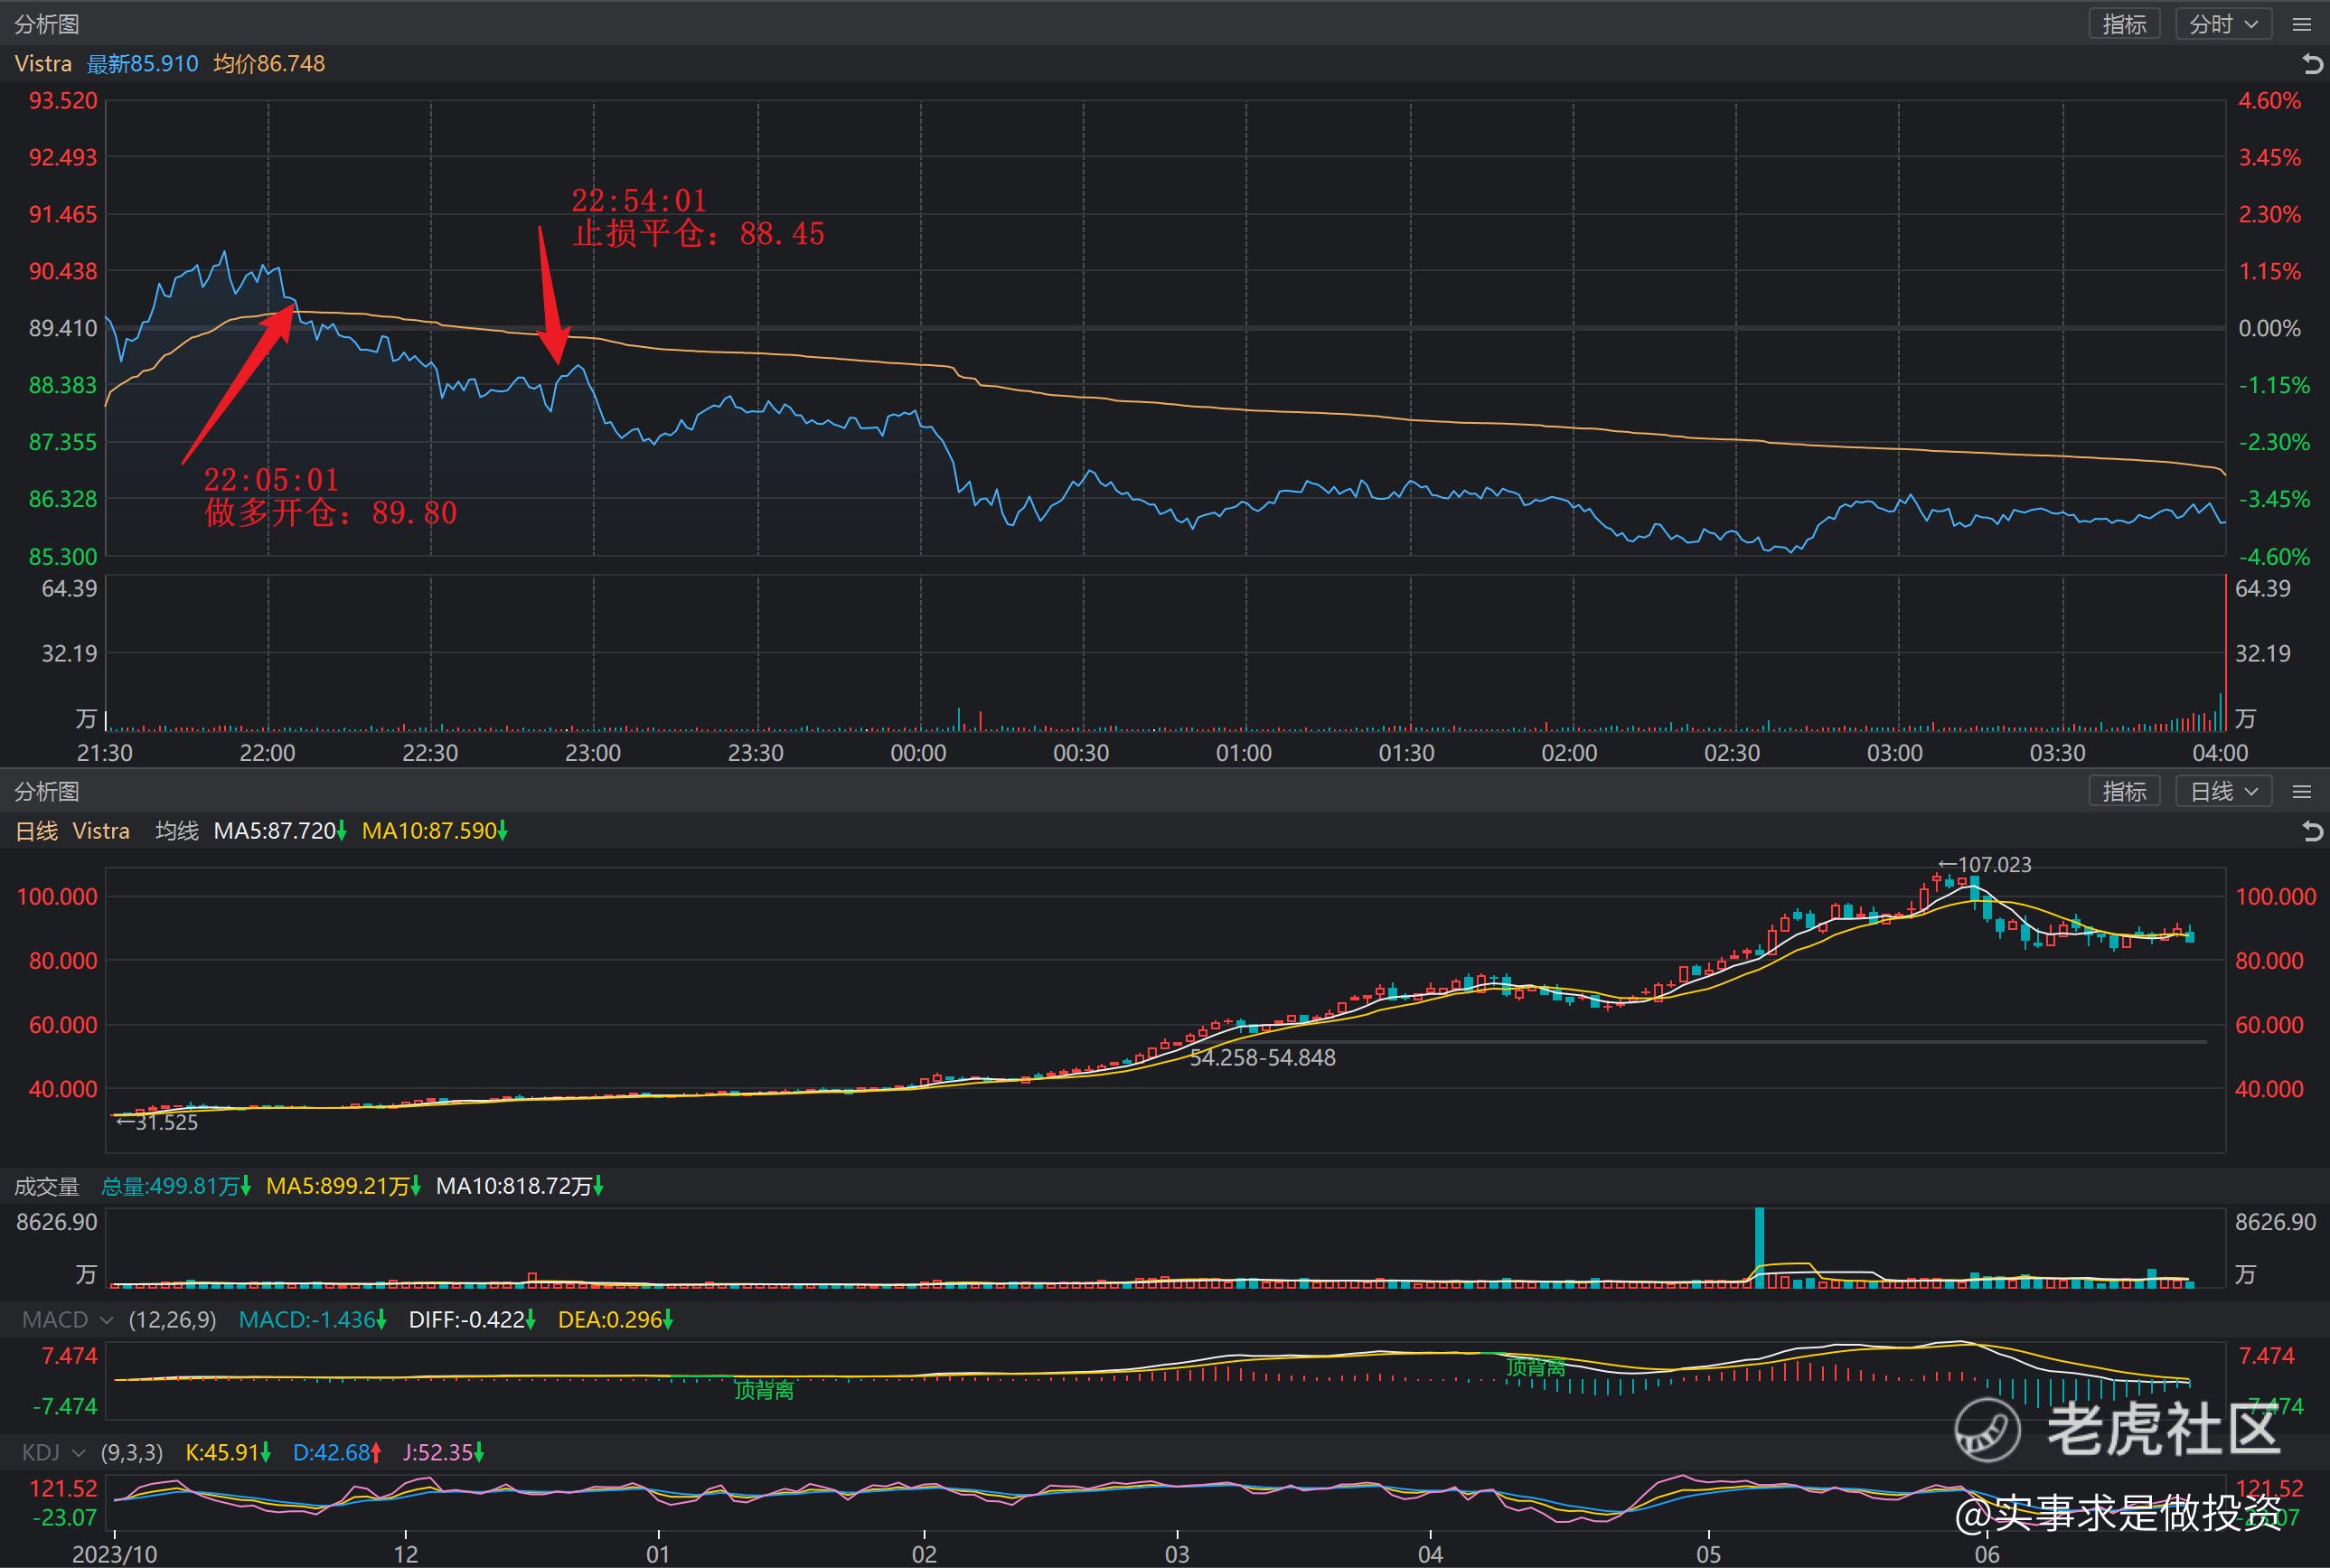This screenshot has width=2330, height=1568.
Task: Click the 均价86.748 average price label
Action: [x=269, y=64]
